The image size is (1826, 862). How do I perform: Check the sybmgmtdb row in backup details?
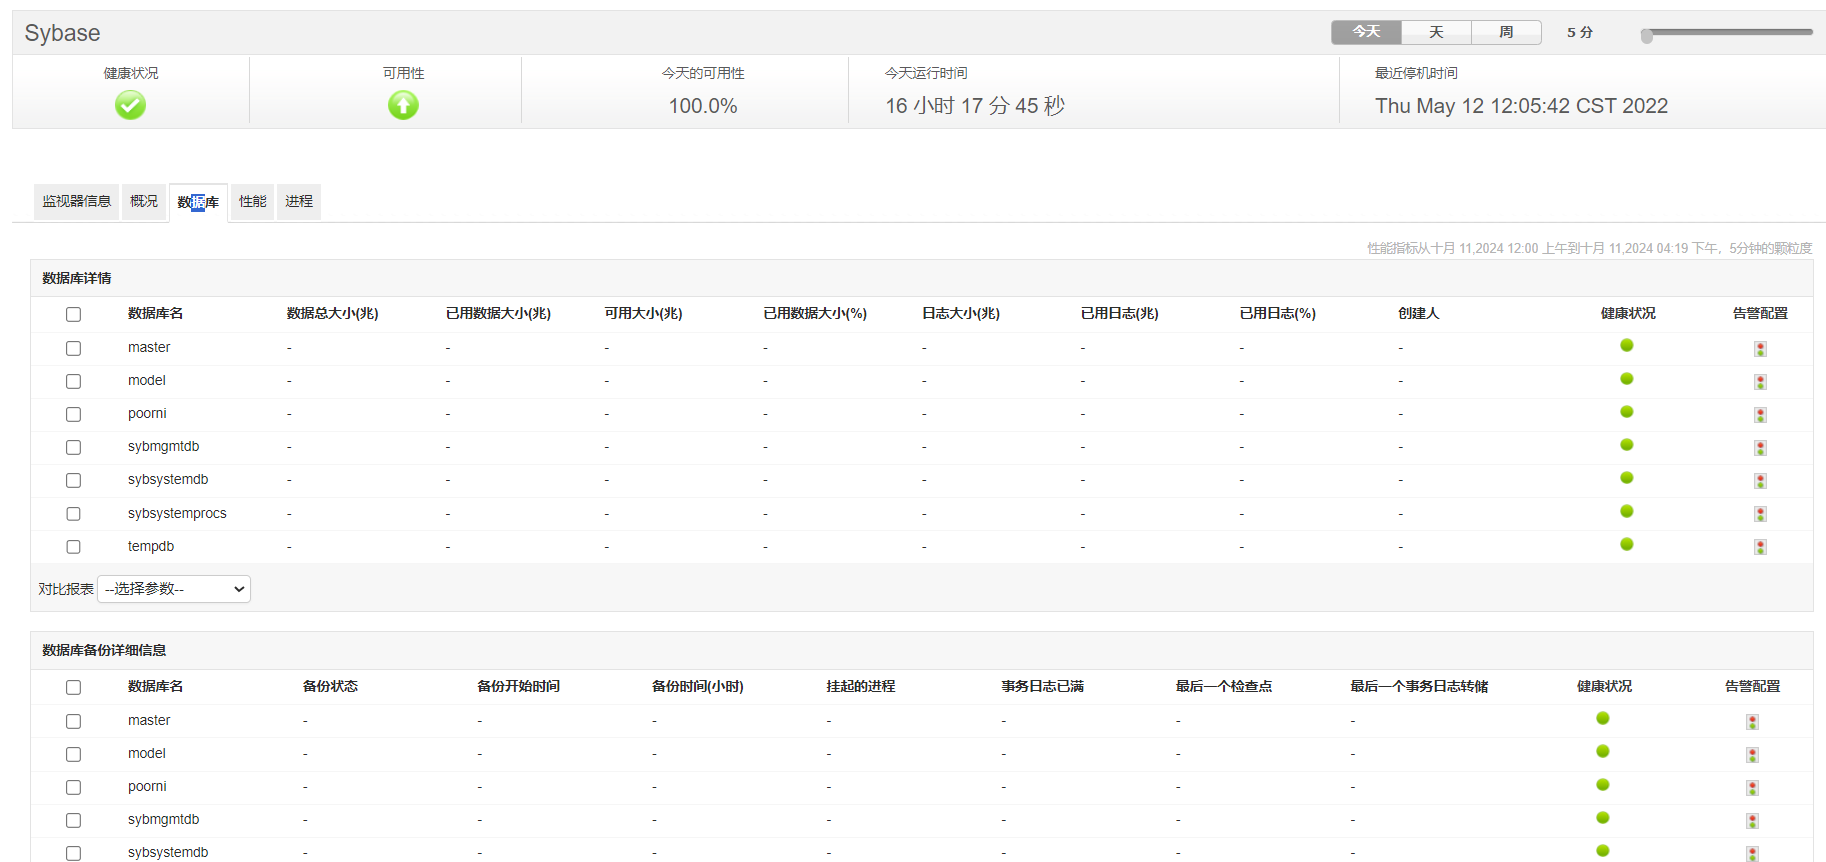tap(73, 820)
